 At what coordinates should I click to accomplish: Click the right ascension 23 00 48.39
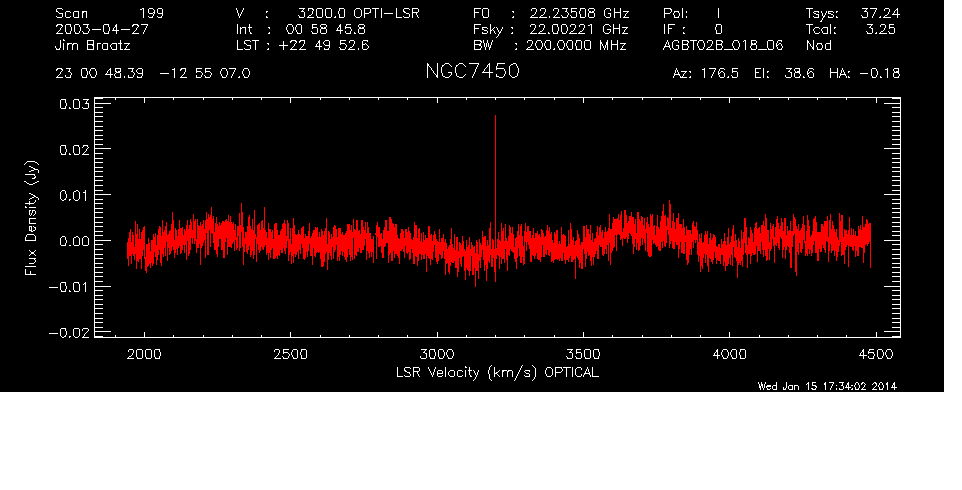[x=99, y=74]
